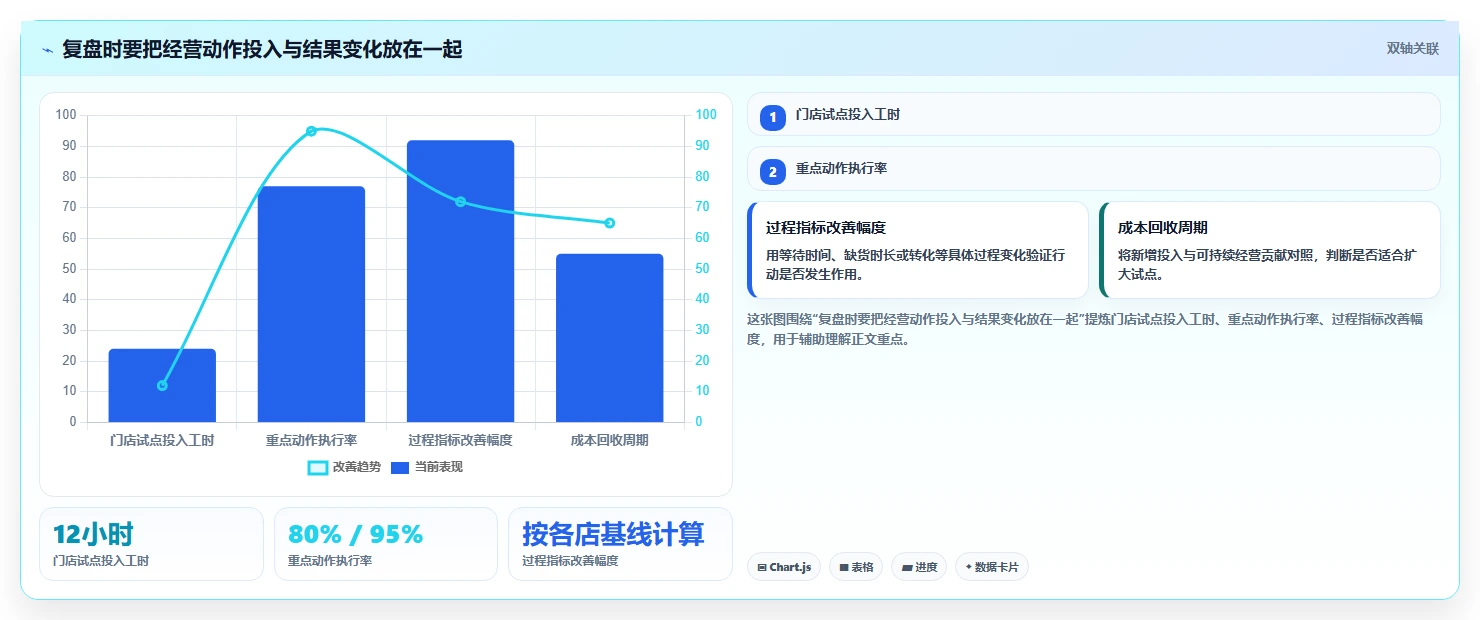Viewport: 1480px width, 620px height.
Task: Click the lightning icon beside the title
Action: (47, 50)
